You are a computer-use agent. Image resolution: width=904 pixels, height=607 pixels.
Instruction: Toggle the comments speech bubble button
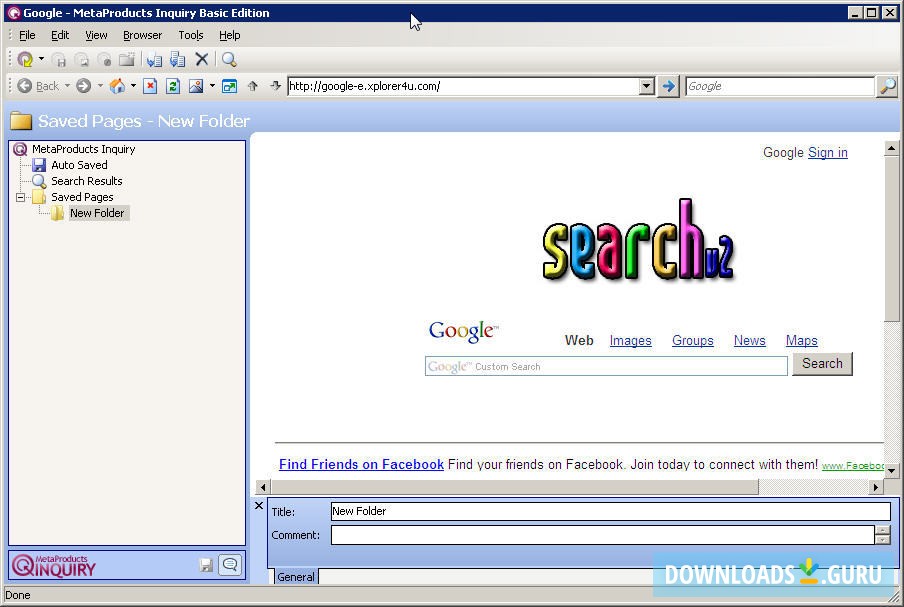click(230, 565)
